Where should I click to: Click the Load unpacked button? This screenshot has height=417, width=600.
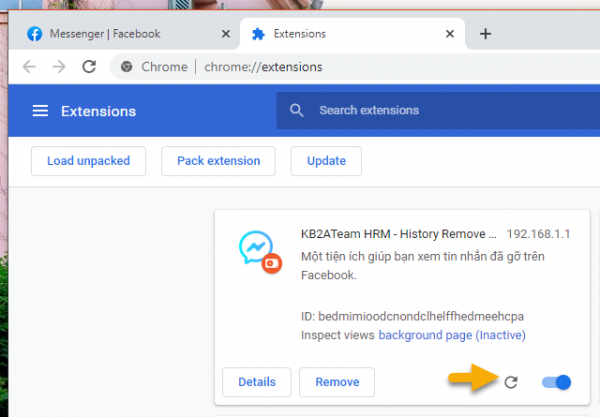pos(88,161)
